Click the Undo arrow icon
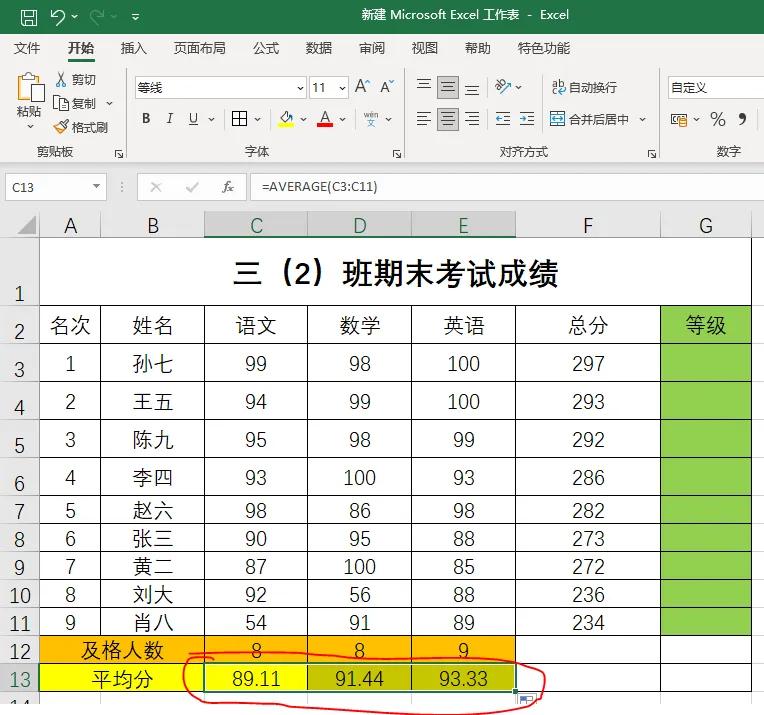The width and height of the screenshot is (764, 715). (x=57, y=17)
